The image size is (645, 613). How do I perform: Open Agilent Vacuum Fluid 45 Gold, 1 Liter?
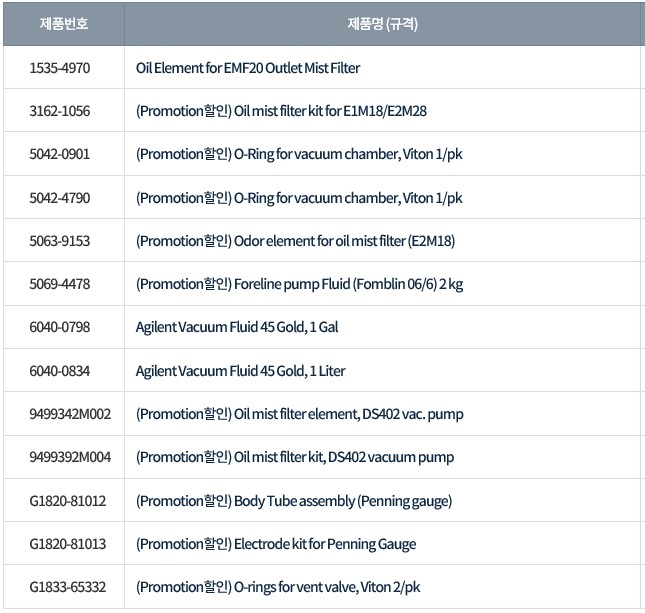pos(240,371)
